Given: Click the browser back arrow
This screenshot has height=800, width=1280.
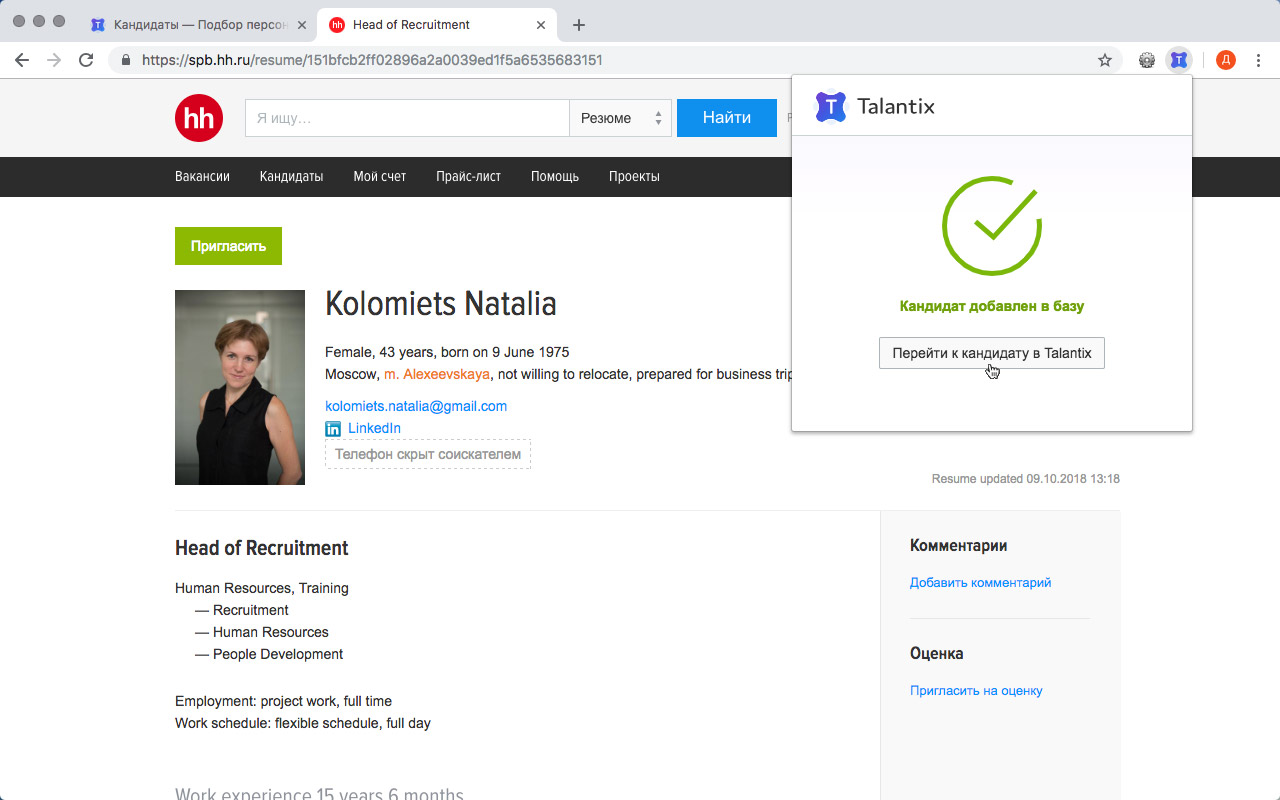Looking at the screenshot, I should click(x=22, y=60).
